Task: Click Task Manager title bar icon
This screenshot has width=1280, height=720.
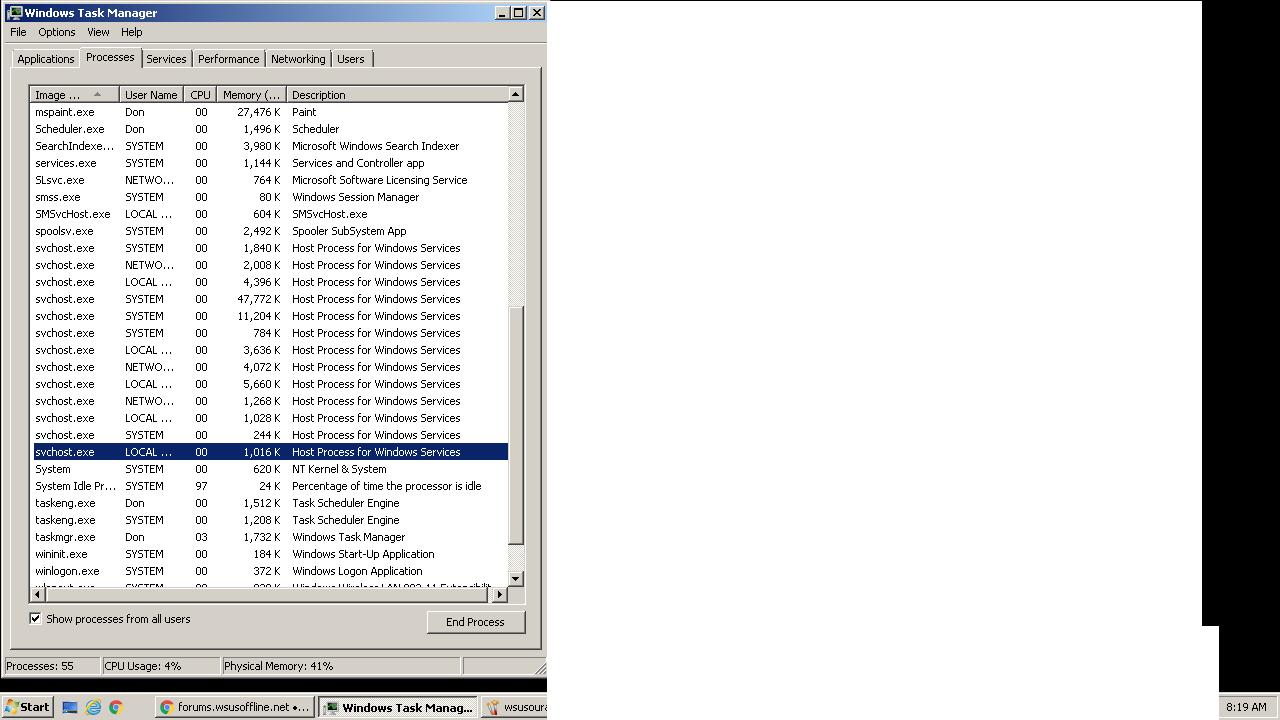Action: coord(14,13)
